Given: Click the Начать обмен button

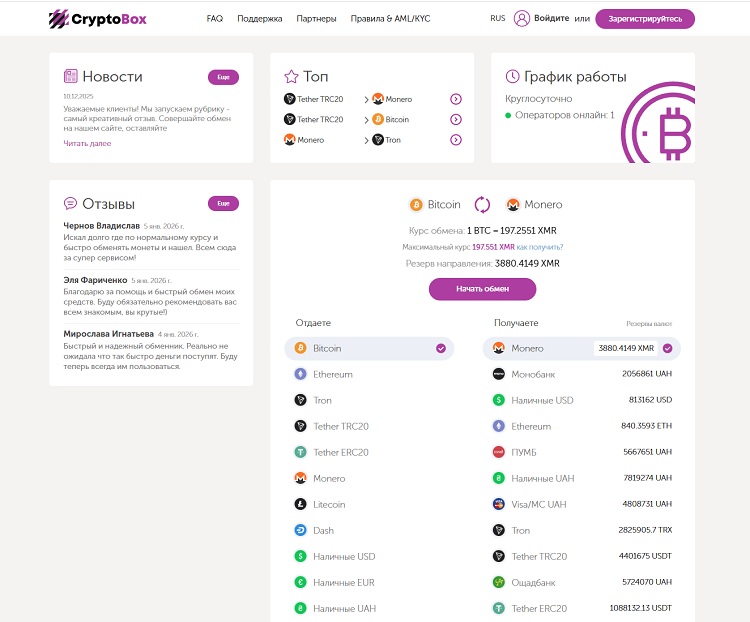Looking at the screenshot, I should (482, 289).
